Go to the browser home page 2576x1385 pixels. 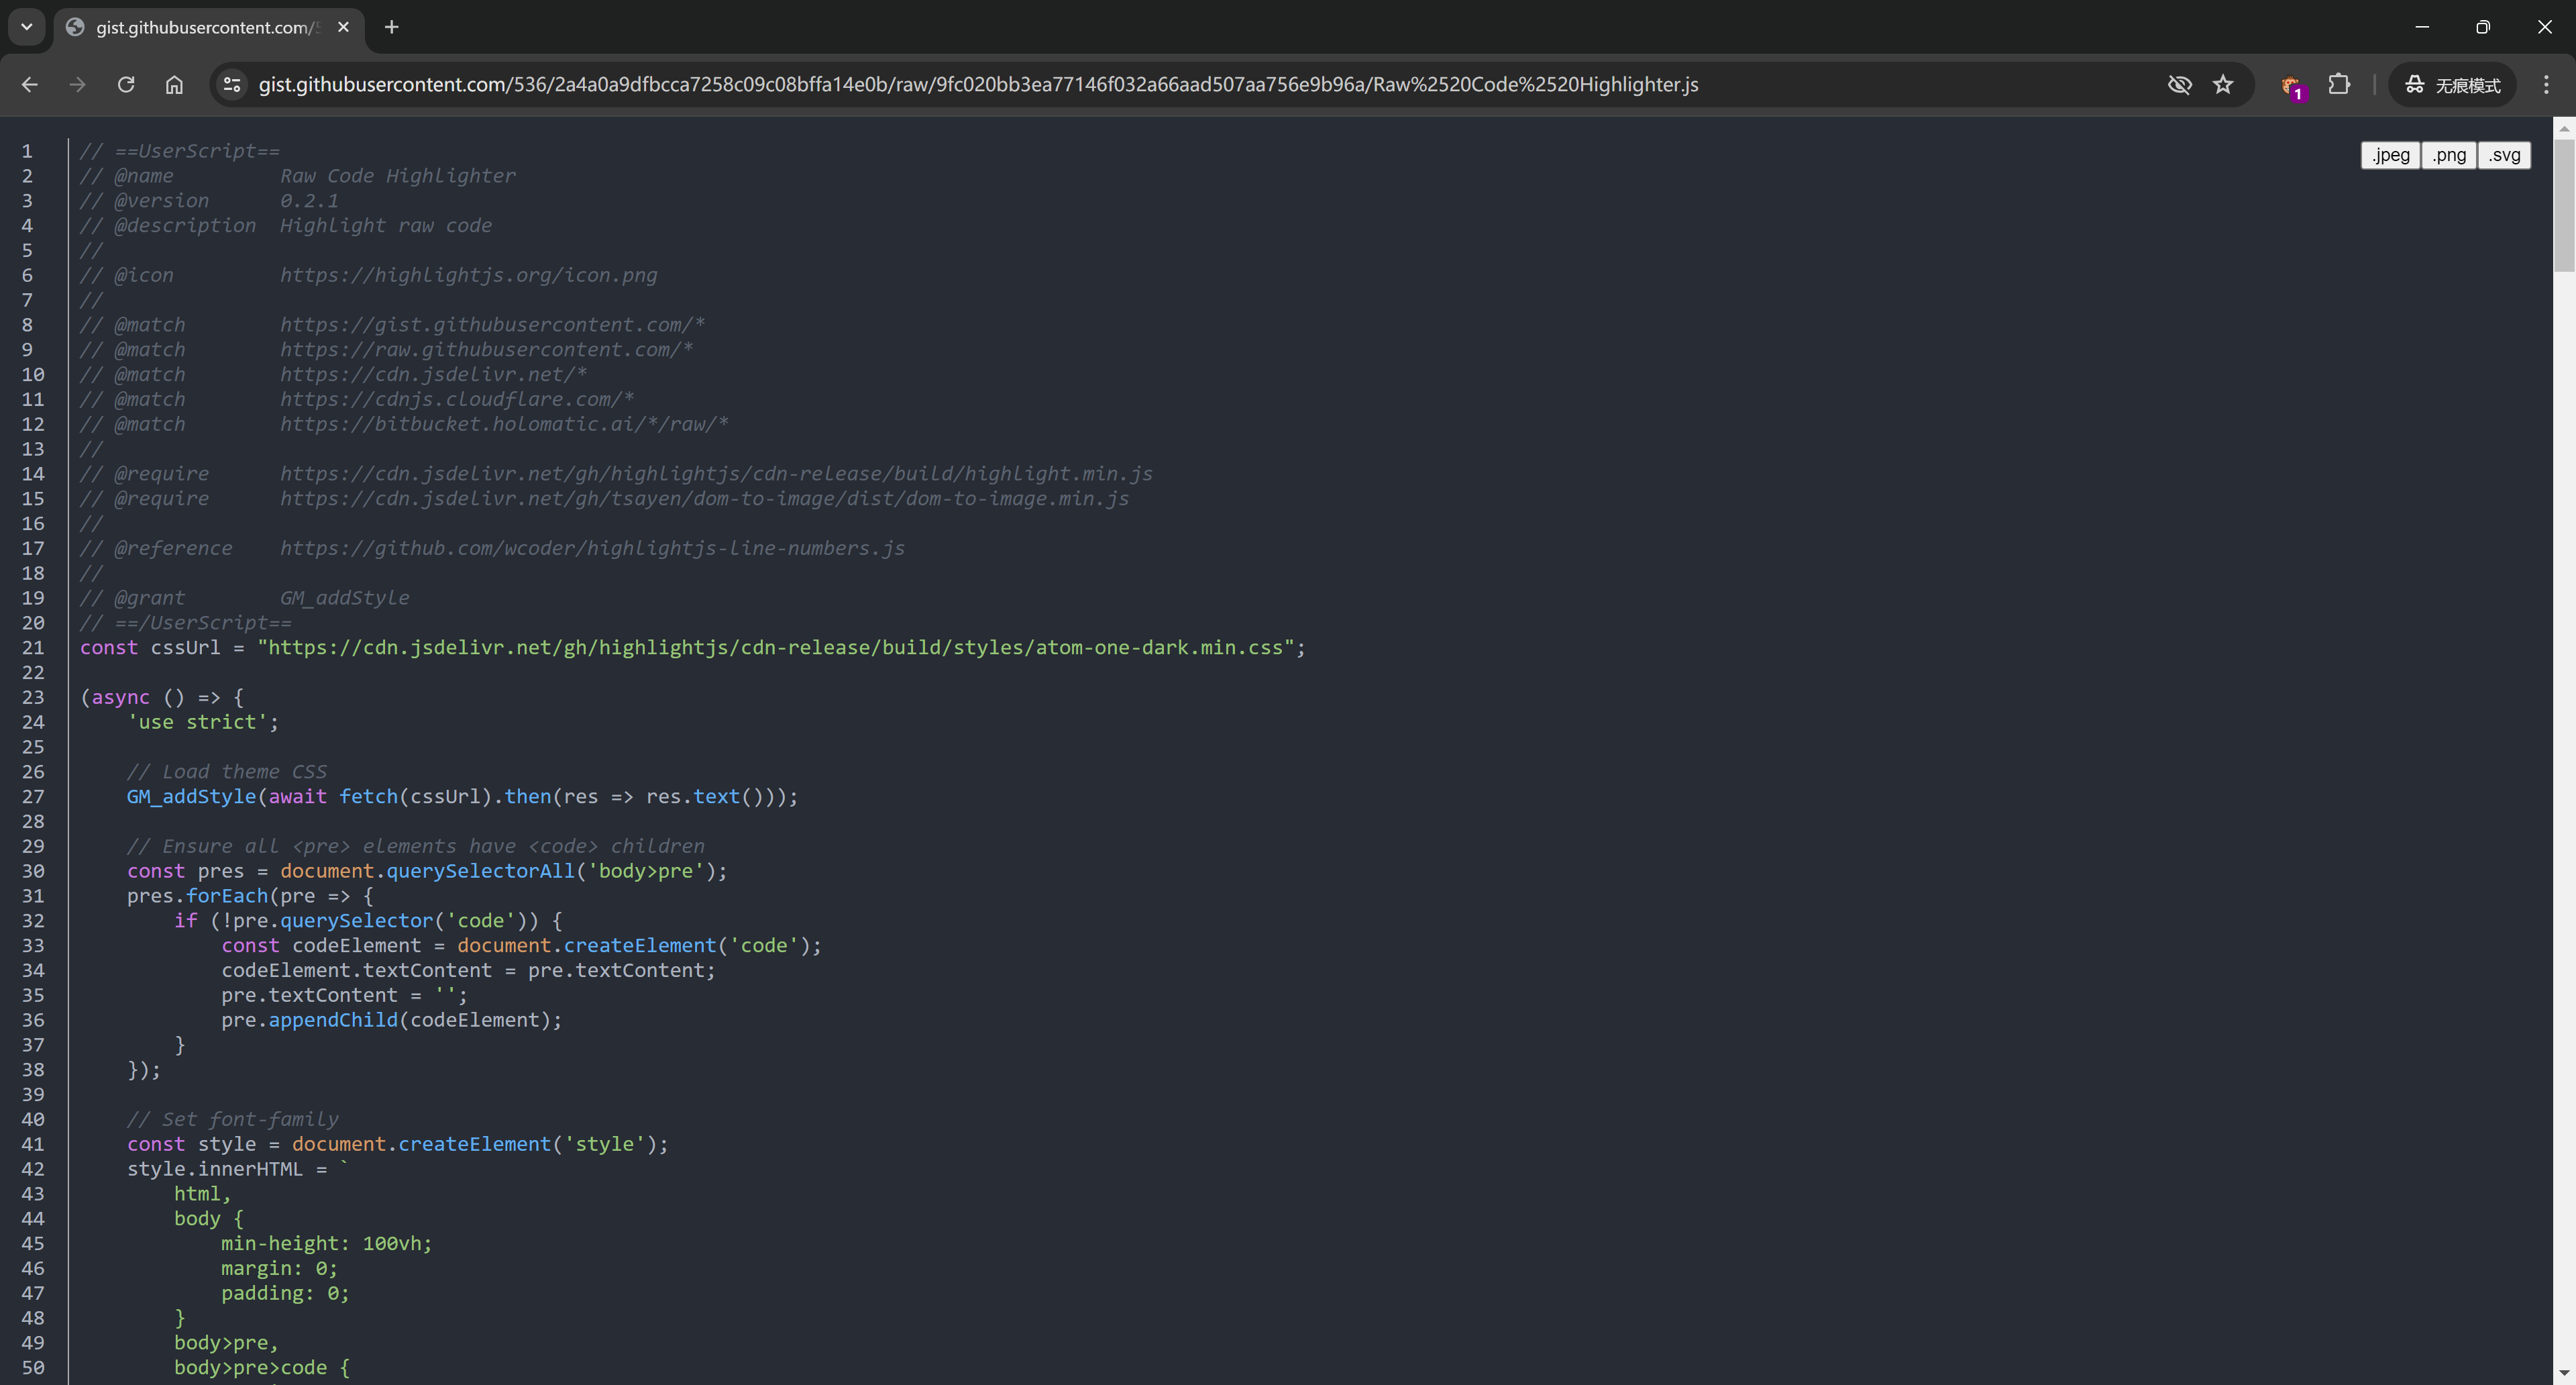174,85
